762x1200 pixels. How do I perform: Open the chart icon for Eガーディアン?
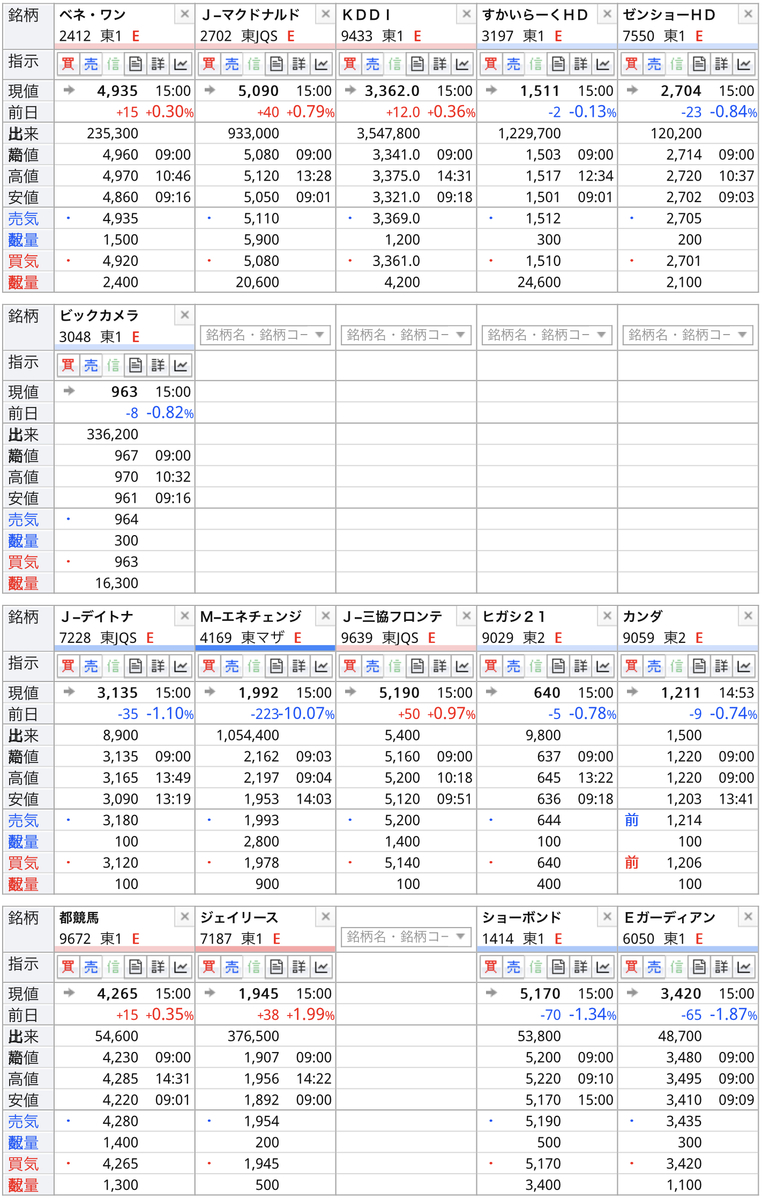click(744, 967)
